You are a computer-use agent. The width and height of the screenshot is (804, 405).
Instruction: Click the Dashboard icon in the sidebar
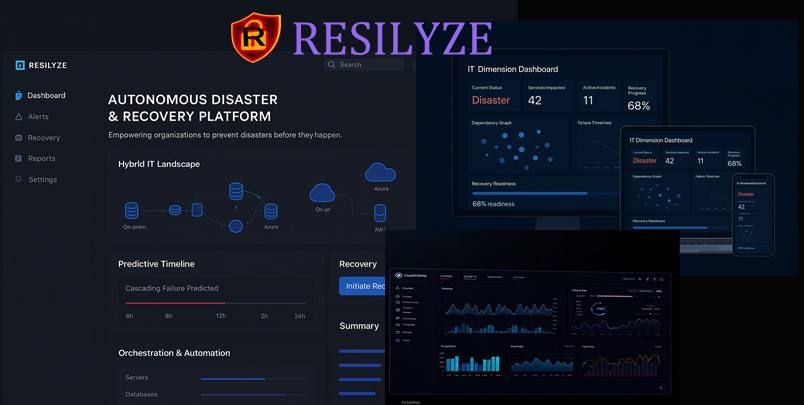click(19, 96)
